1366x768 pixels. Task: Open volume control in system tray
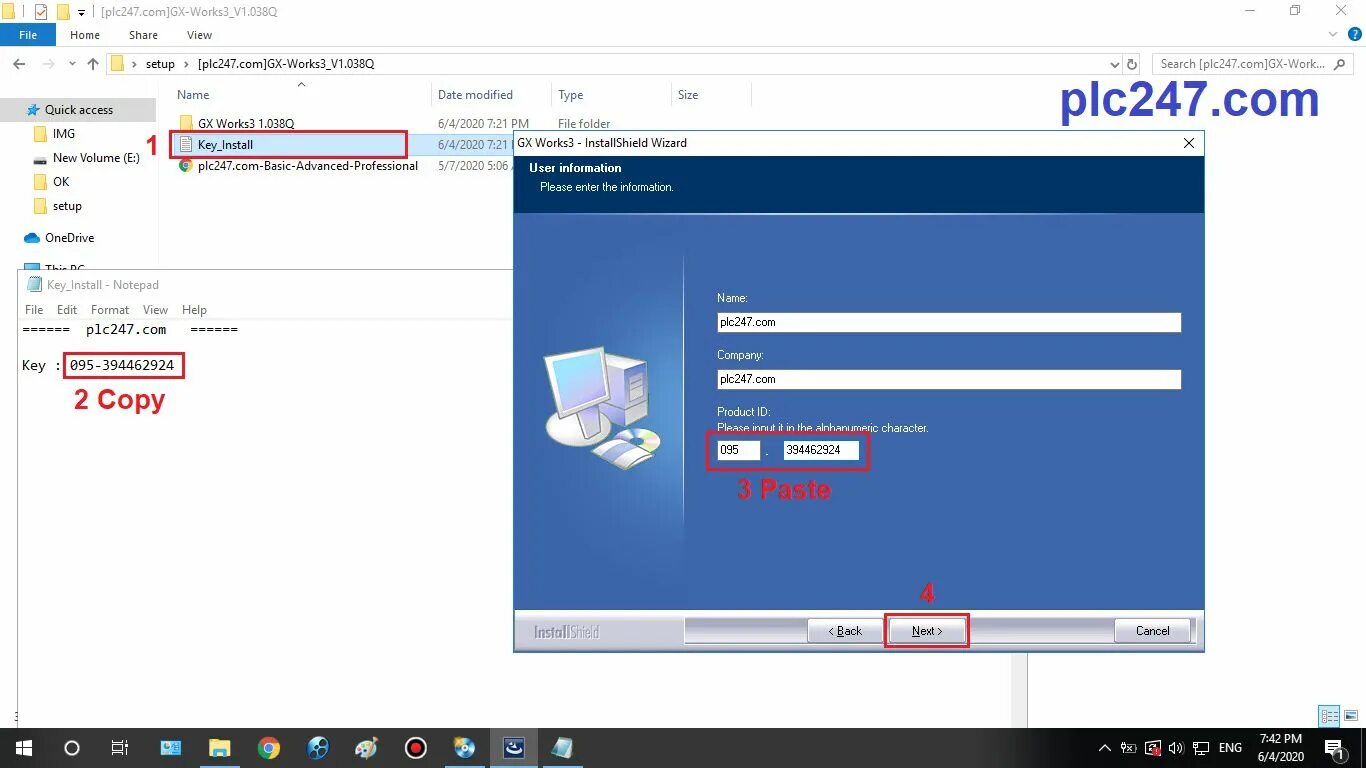click(1176, 748)
